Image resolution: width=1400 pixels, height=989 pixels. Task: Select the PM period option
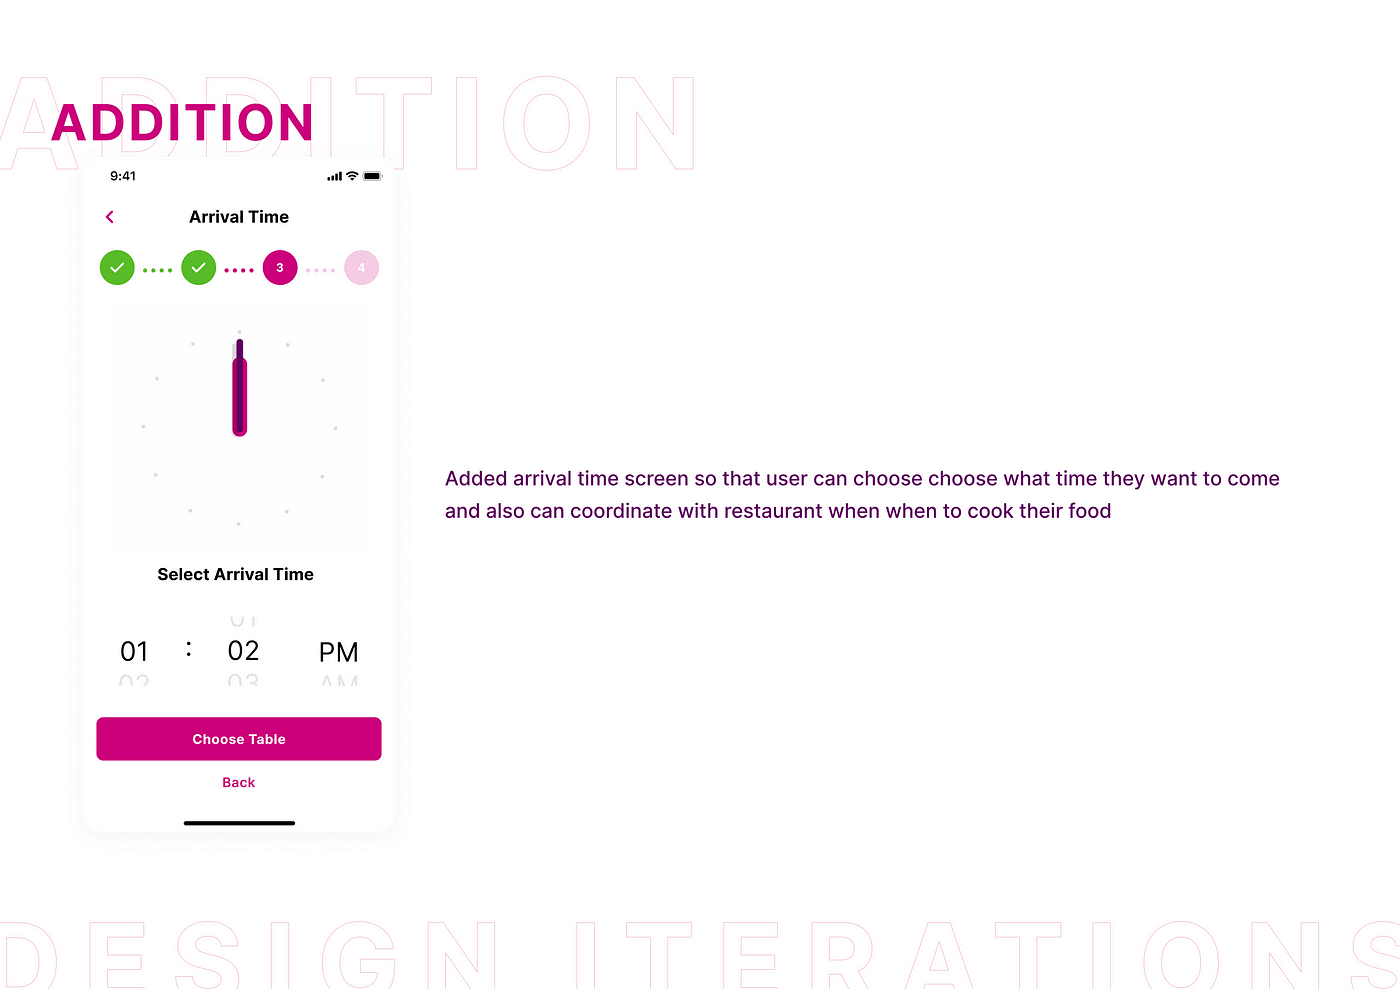click(x=339, y=653)
